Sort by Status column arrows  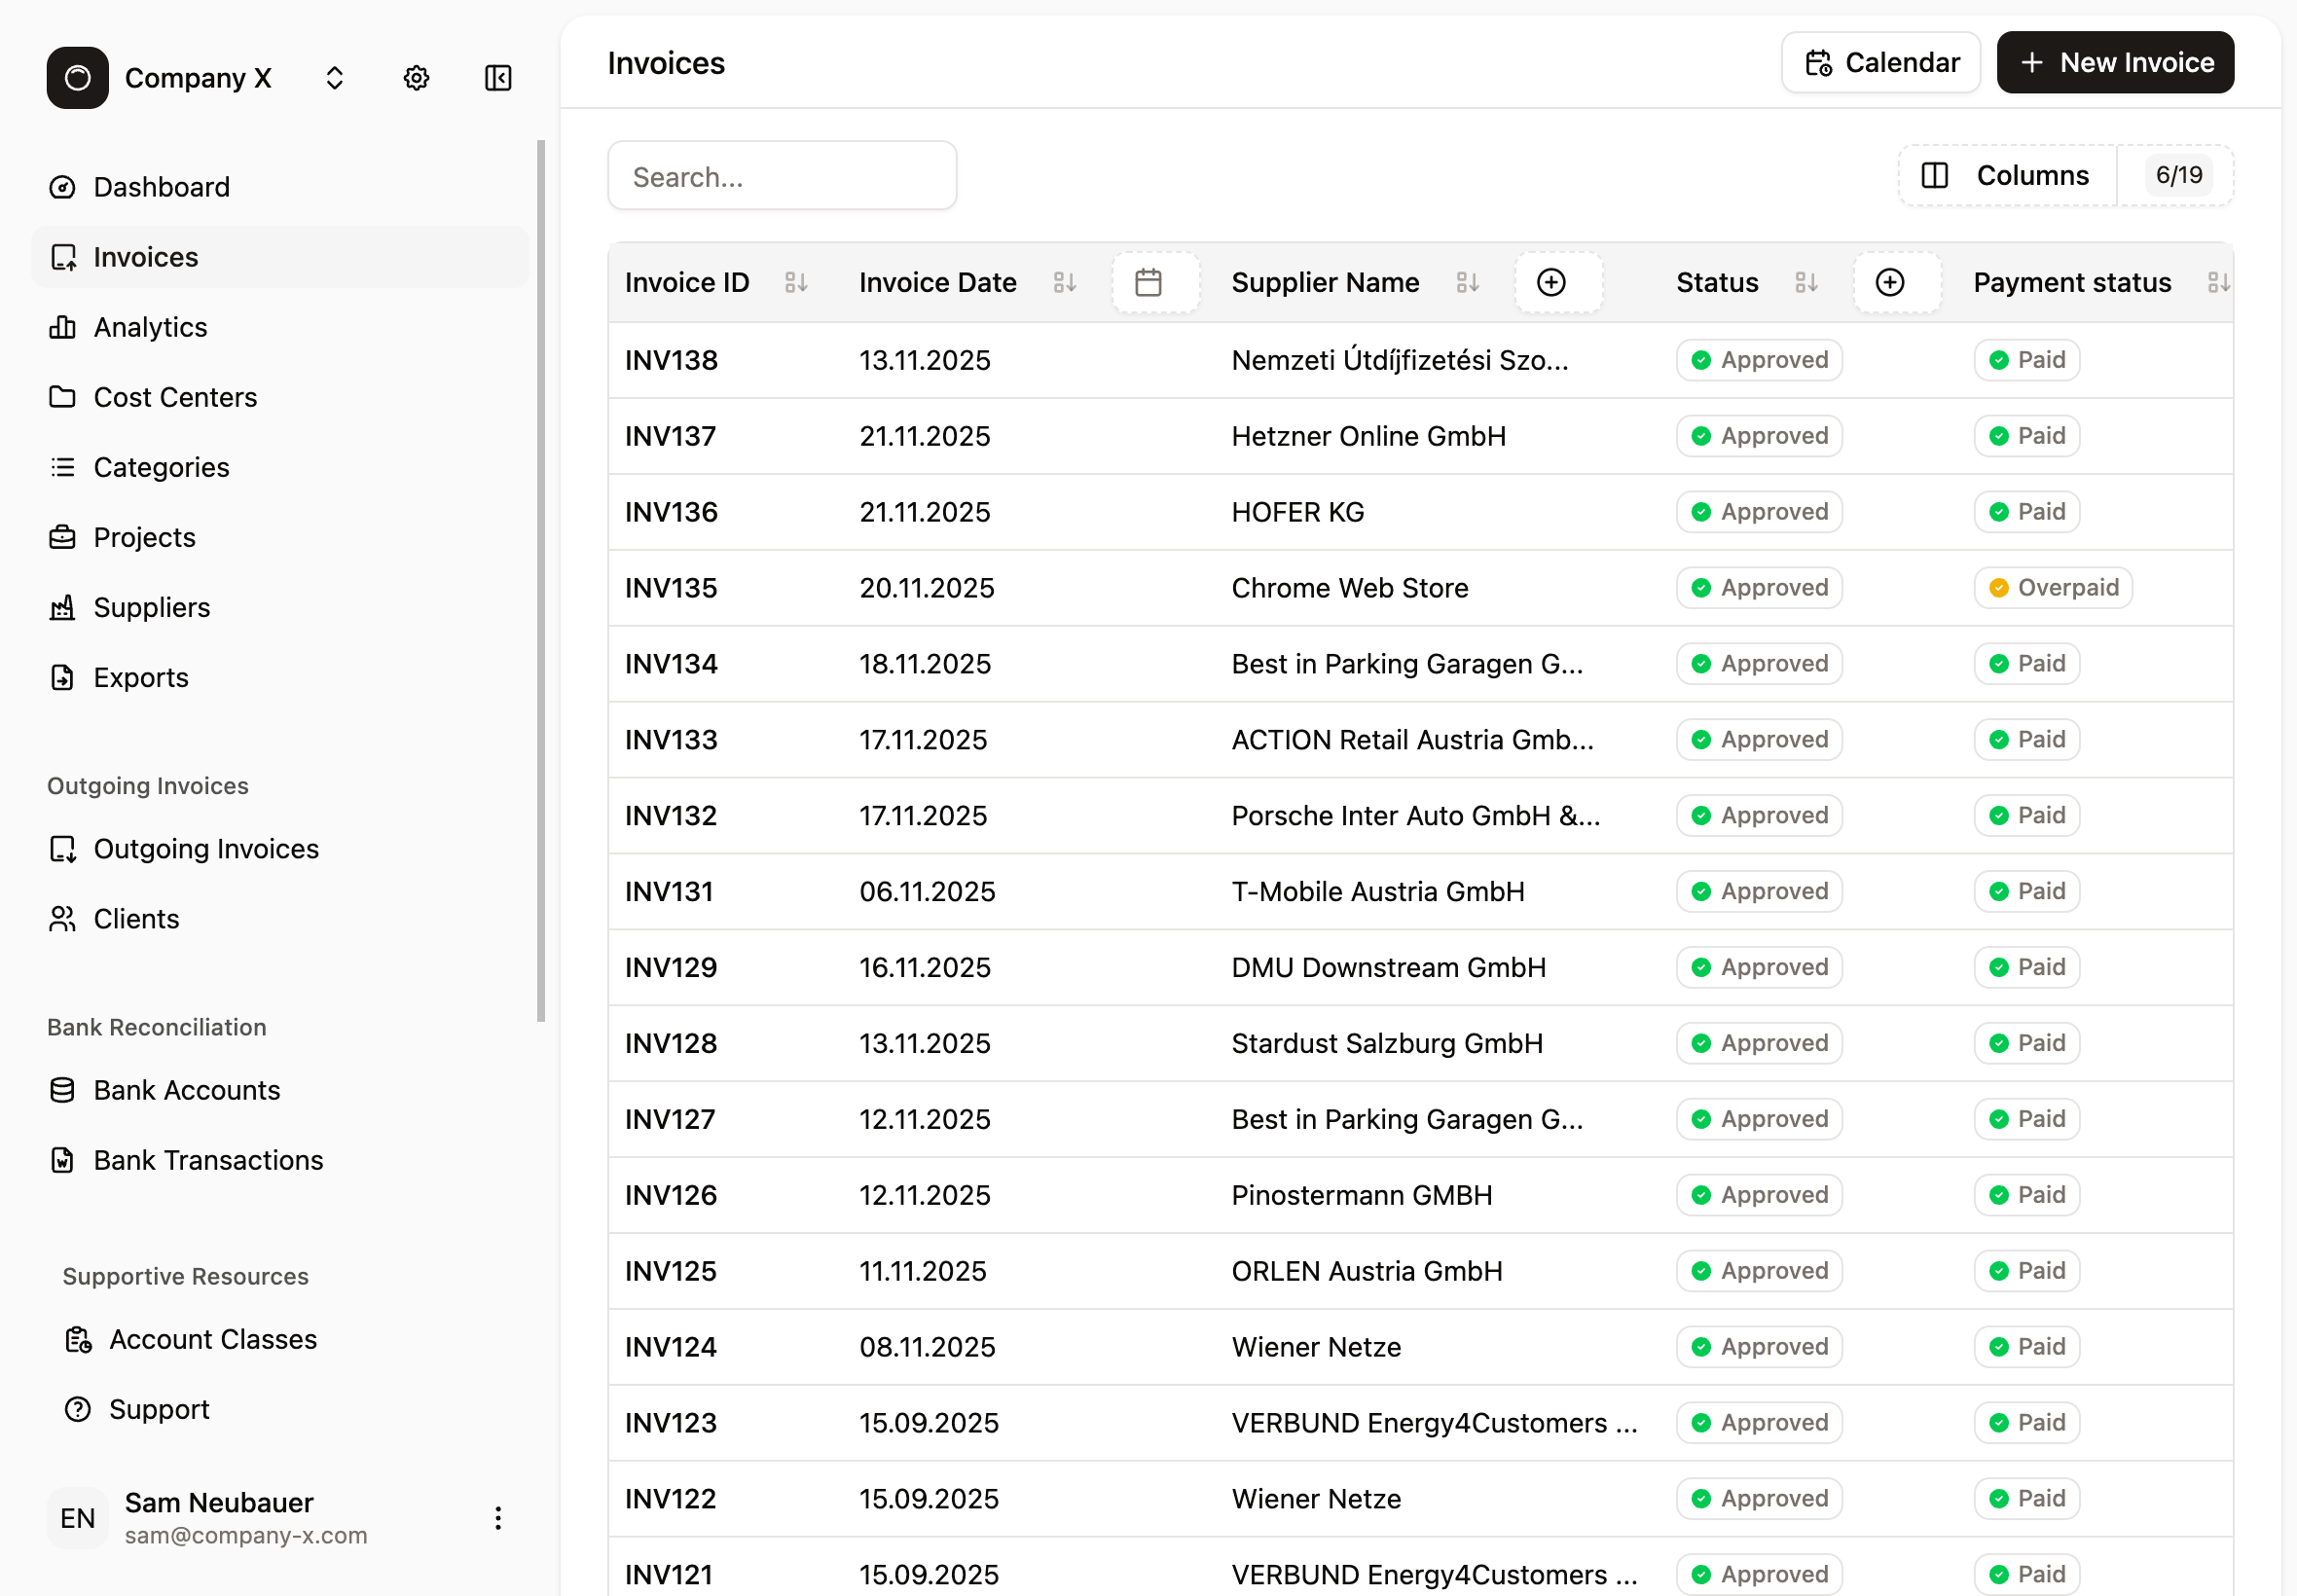click(x=1806, y=283)
